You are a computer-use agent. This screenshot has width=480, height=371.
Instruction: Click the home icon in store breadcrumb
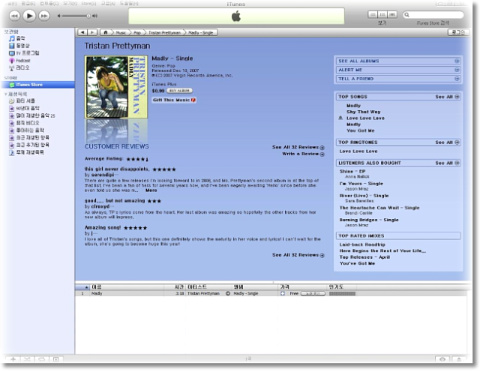[106, 32]
